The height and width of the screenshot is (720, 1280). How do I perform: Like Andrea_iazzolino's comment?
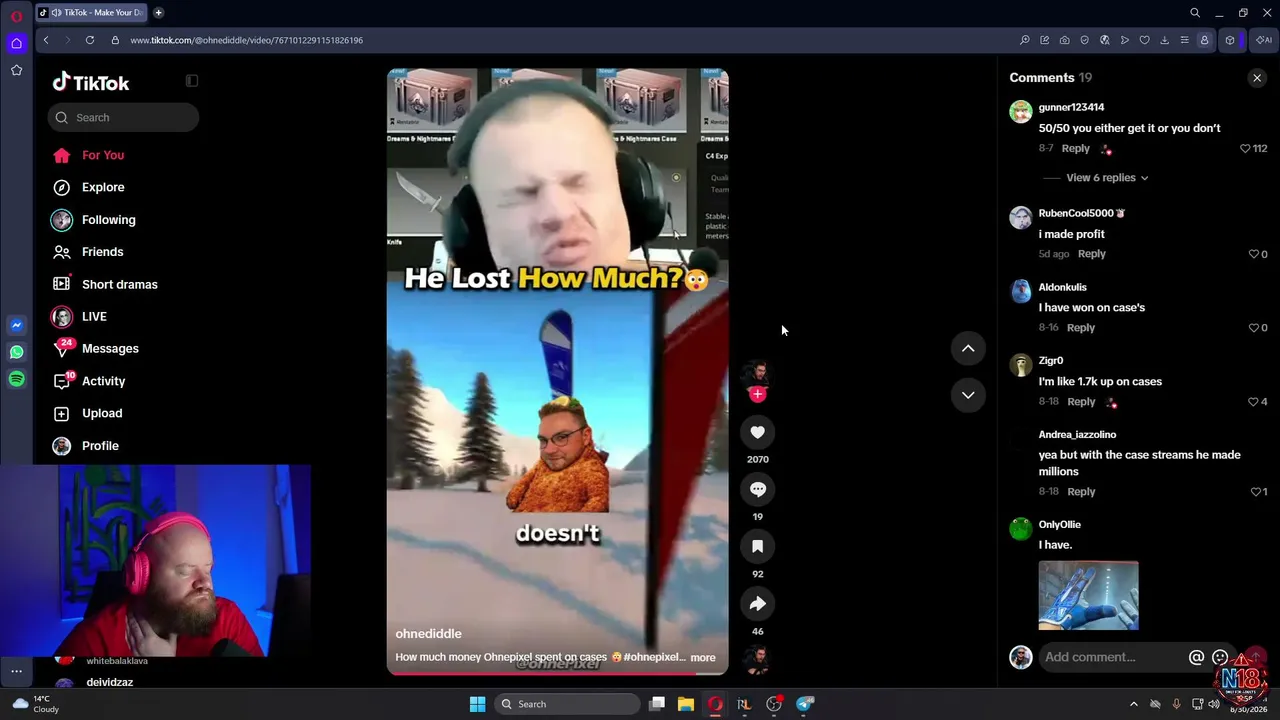point(1256,492)
